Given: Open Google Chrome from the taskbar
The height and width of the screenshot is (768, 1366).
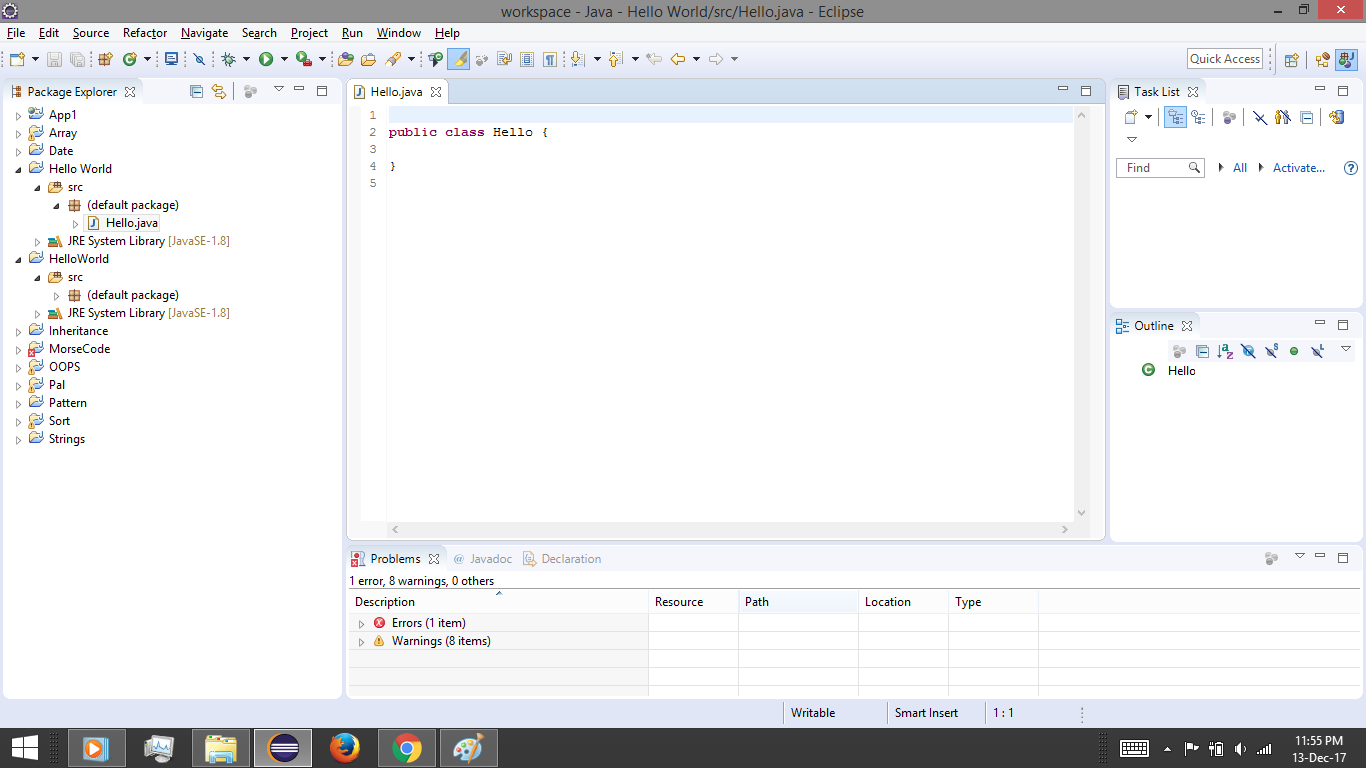Looking at the screenshot, I should click(407, 748).
